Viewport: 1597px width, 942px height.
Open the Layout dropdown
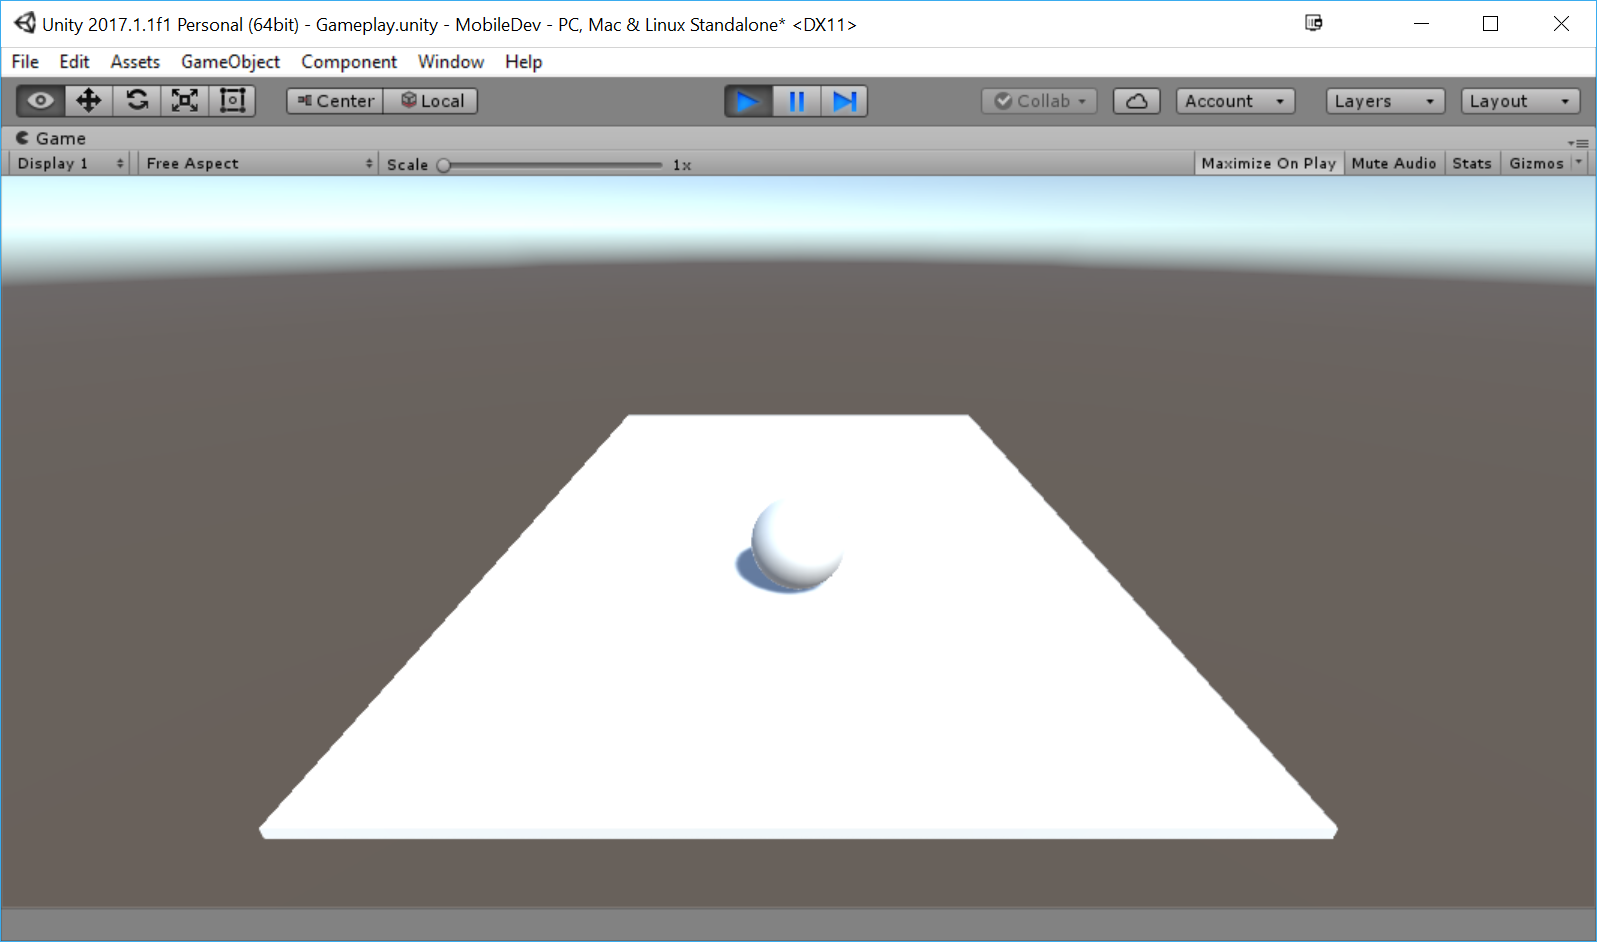[x=1520, y=101]
